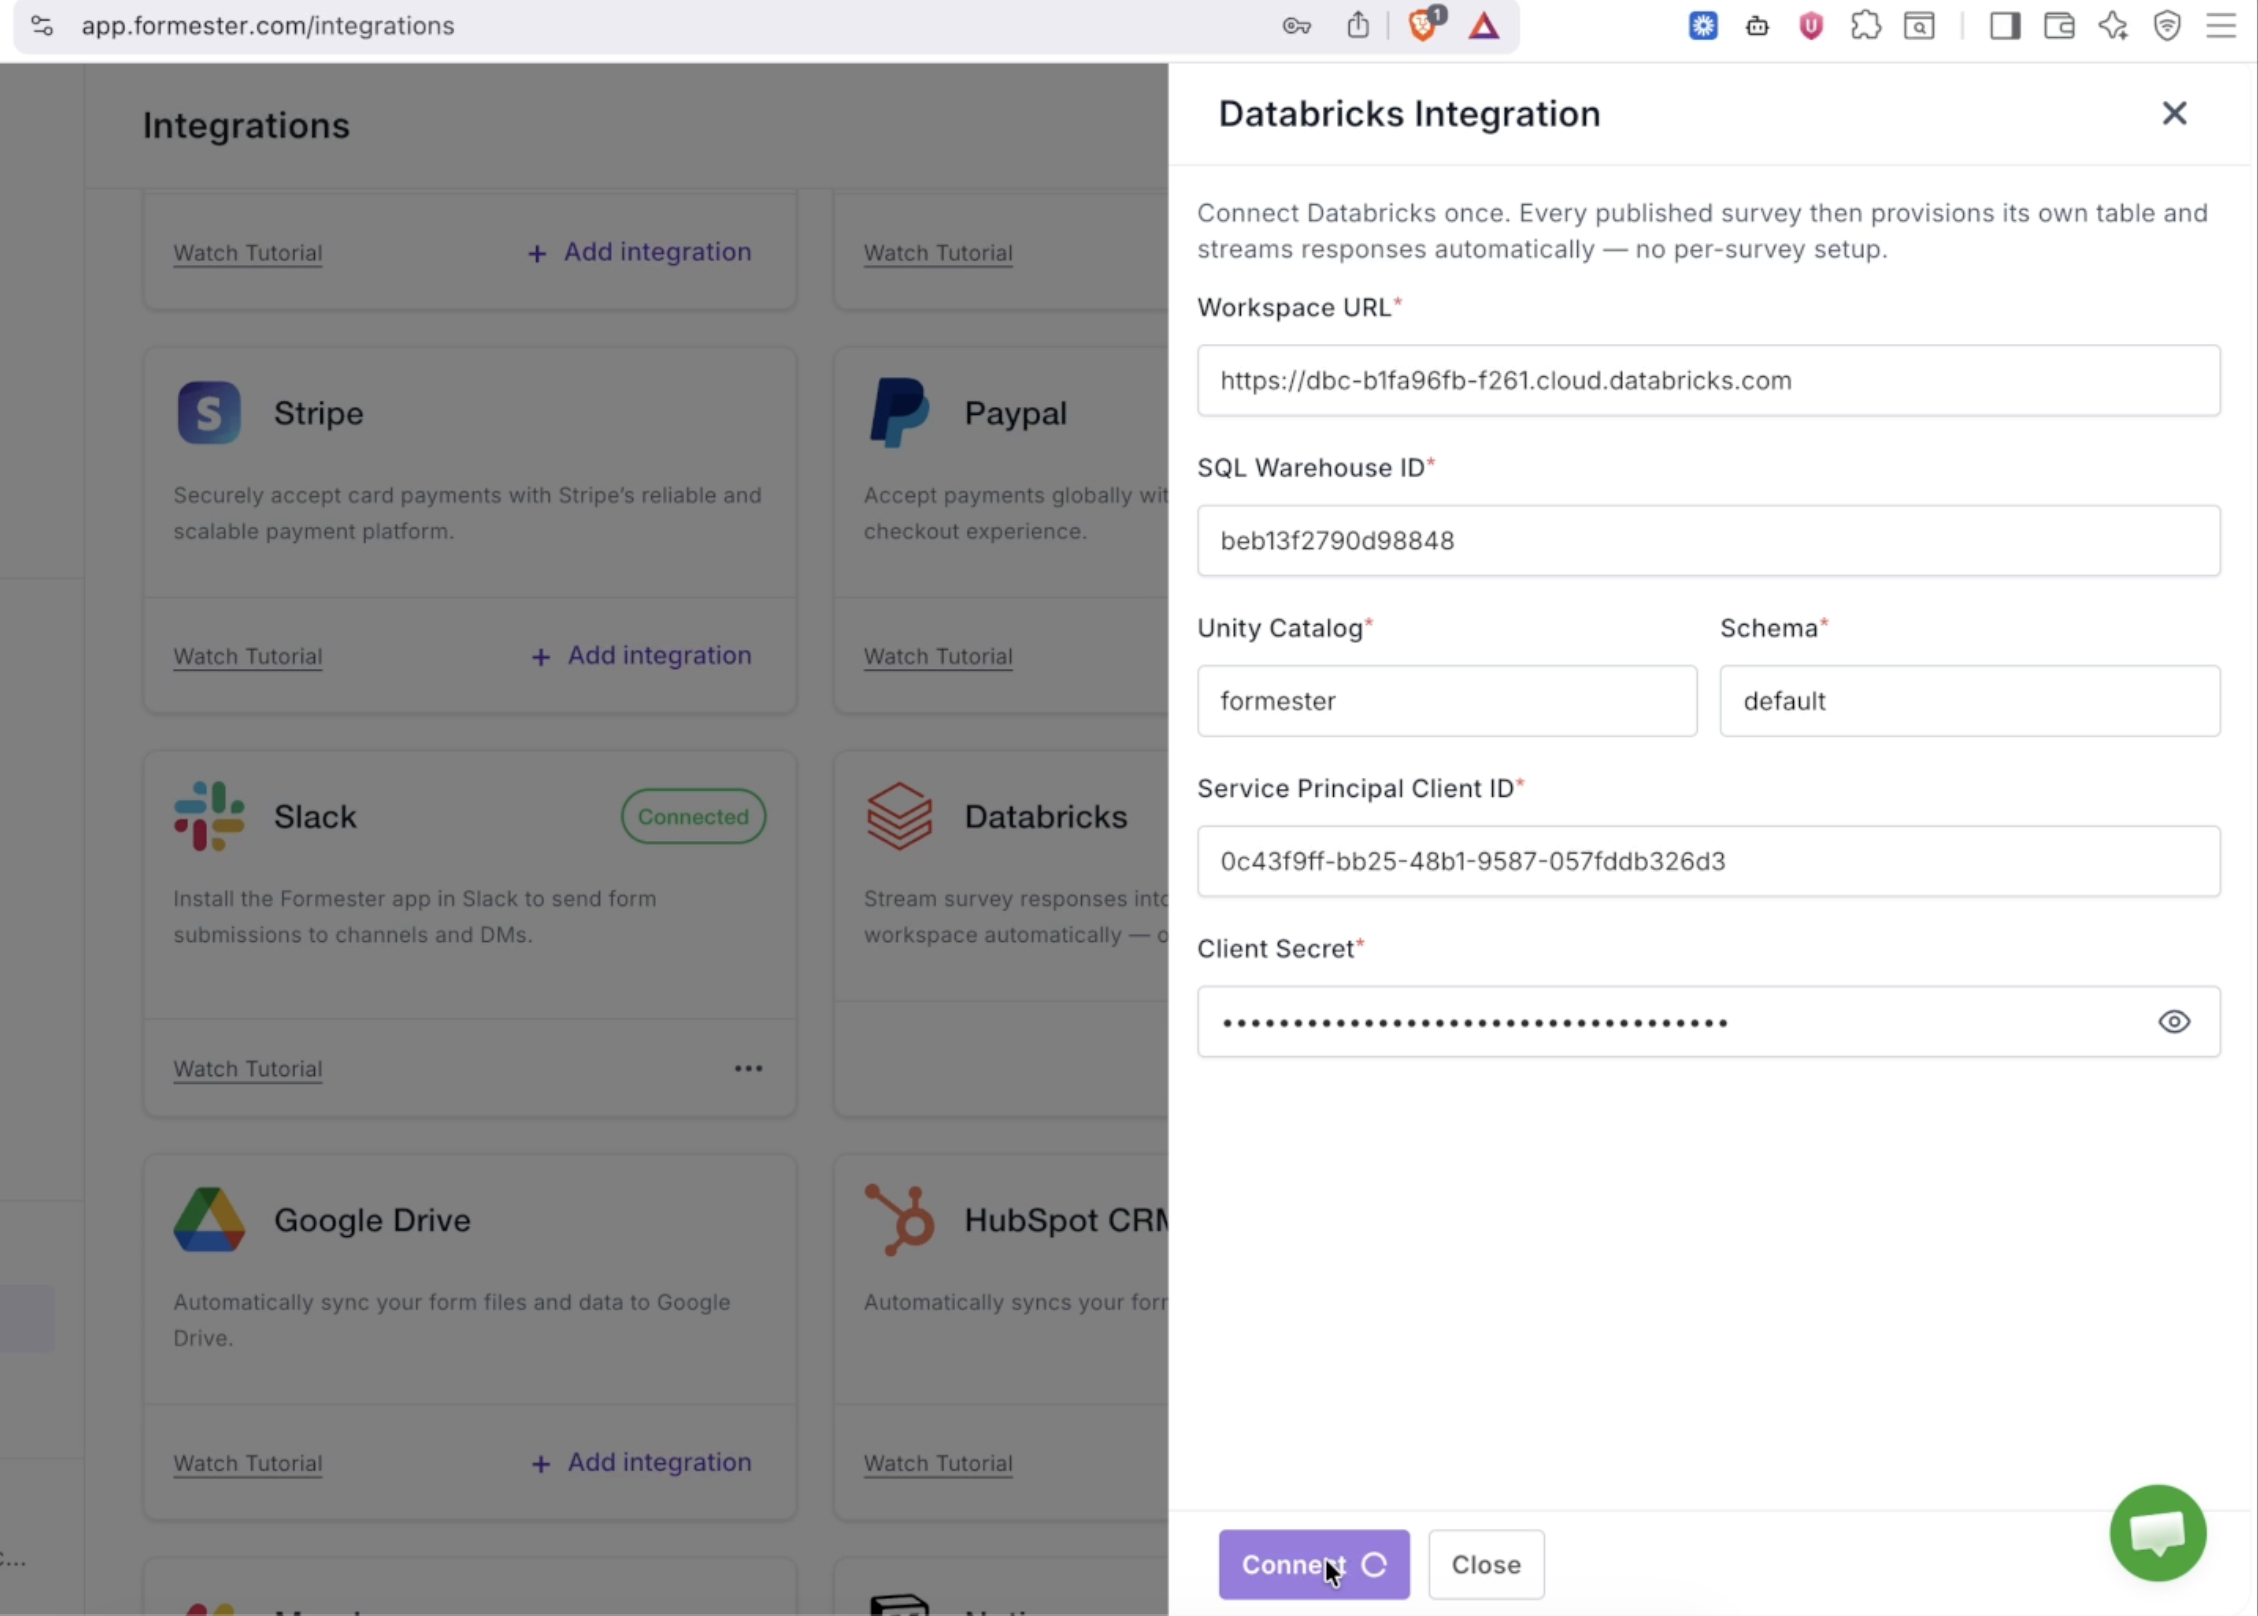Click into the Unity Catalog field
This screenshot has width=2258, height=1616.
[1447, 700]
